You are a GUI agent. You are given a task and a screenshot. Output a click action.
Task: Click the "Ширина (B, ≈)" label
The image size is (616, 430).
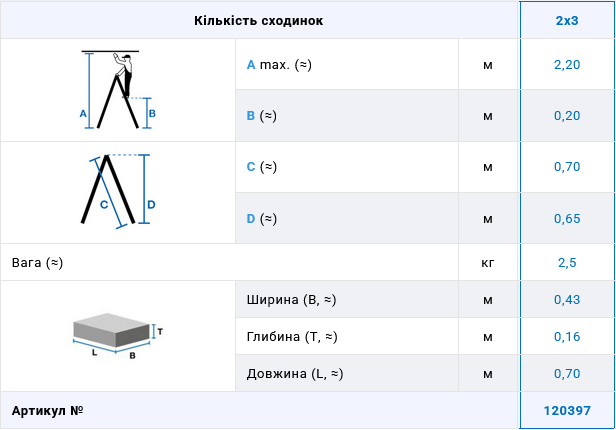(291, 300)
